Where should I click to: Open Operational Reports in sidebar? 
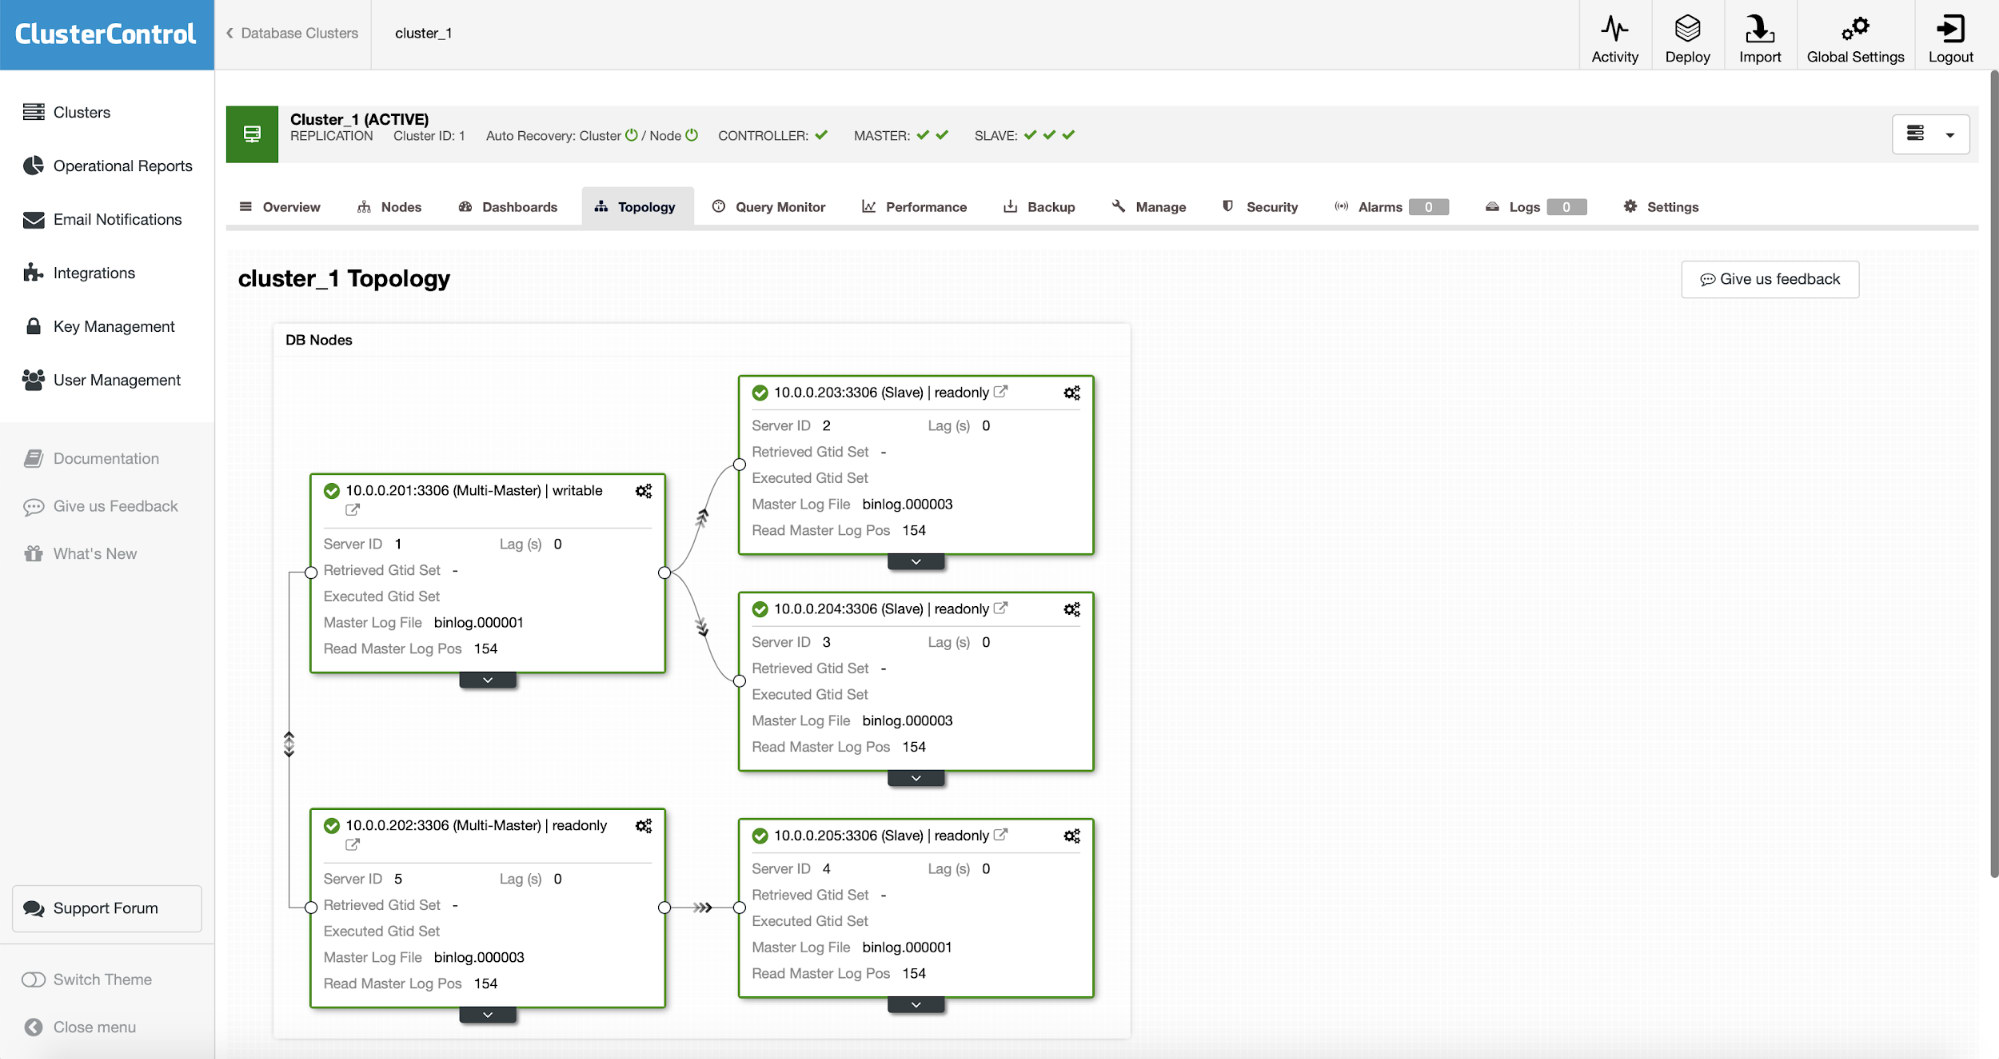122,166
